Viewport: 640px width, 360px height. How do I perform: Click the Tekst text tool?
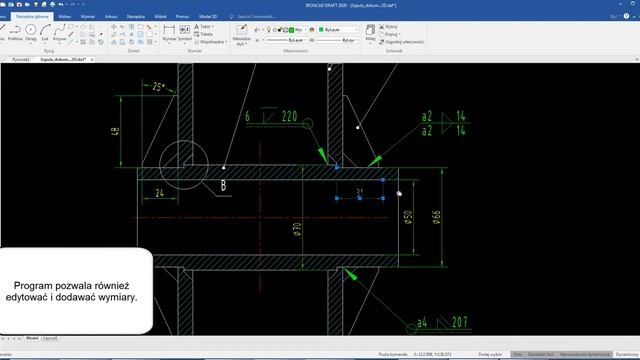coord(203,27)
